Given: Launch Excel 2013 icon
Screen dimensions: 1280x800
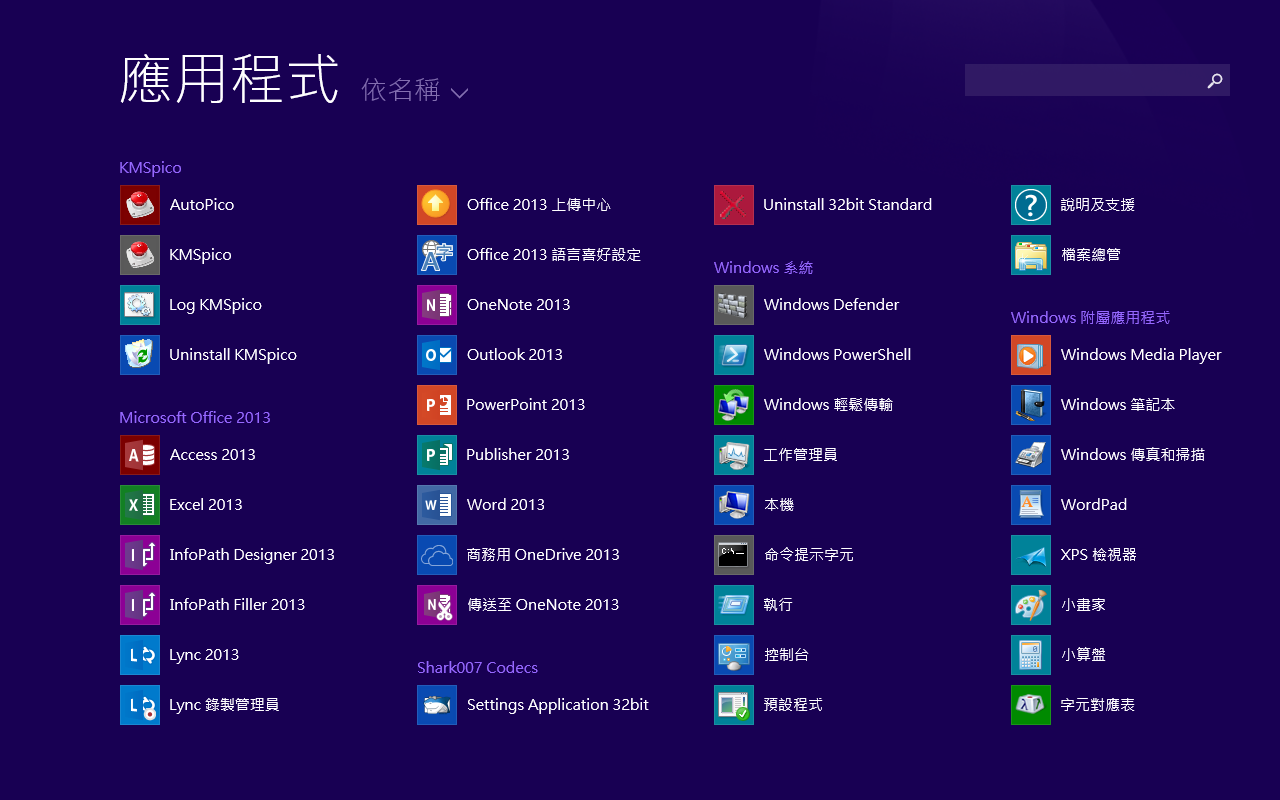Looking at the screenshot, I should tap(140, 505).
